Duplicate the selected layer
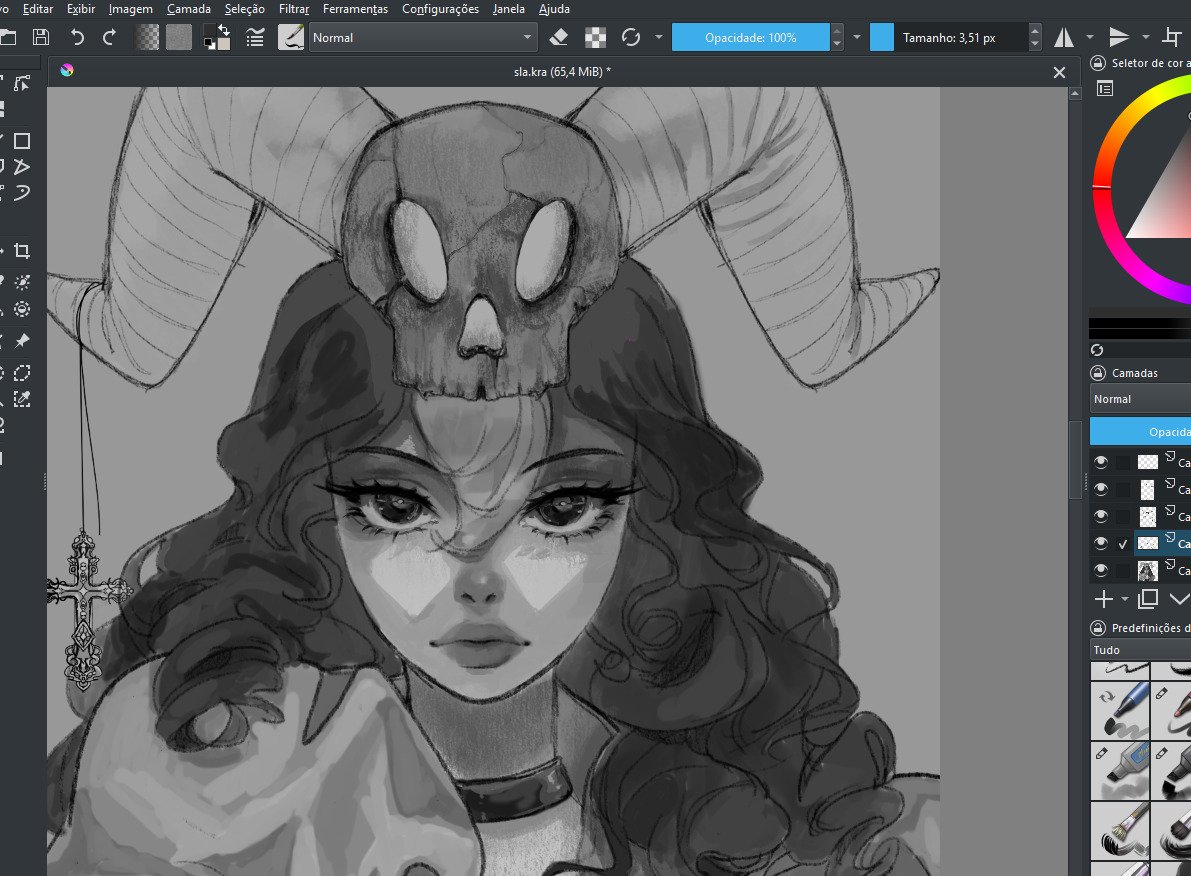 (x=1148, y=599)
